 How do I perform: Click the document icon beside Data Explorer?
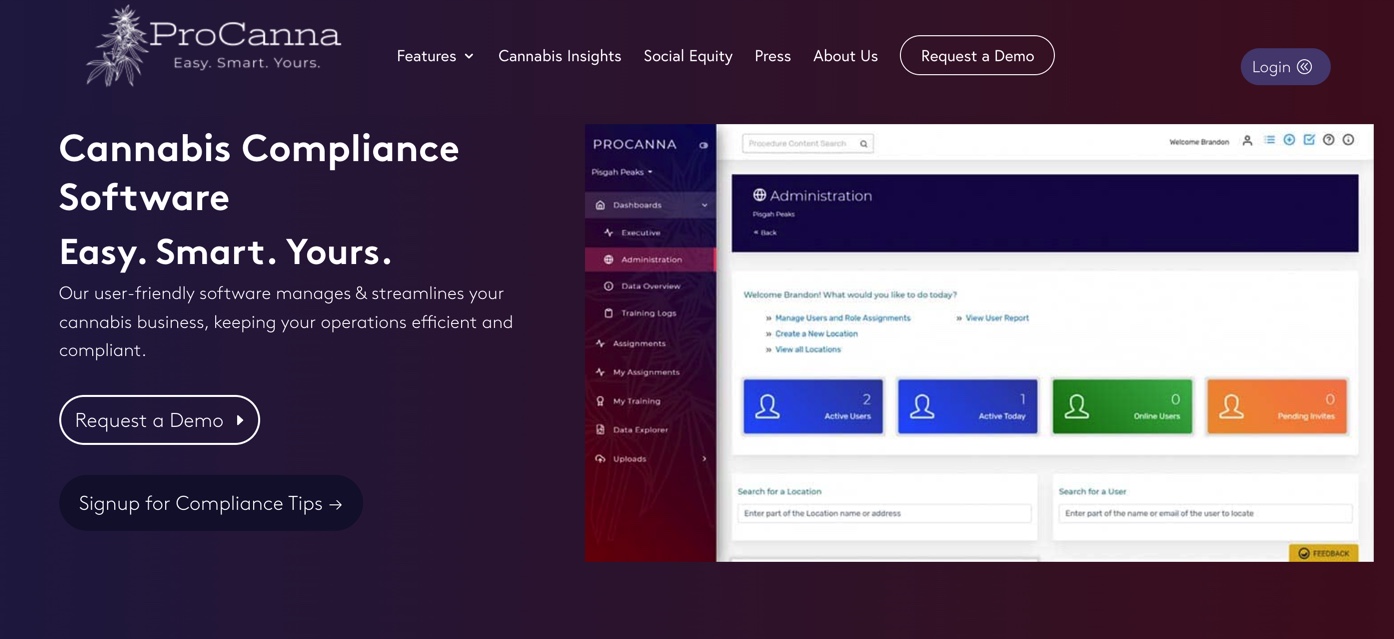(x=600, y=430)
